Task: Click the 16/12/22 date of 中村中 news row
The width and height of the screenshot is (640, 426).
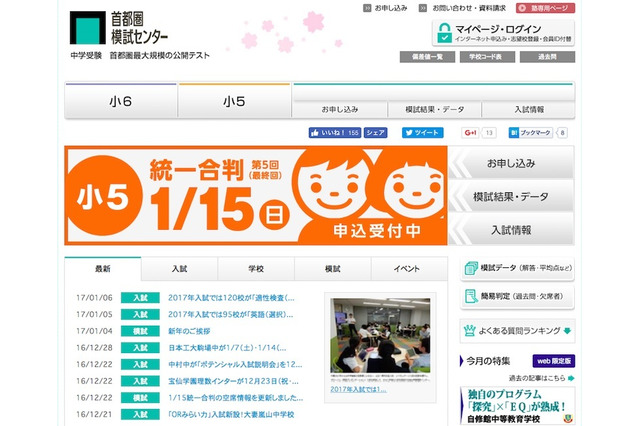Action: point(94,364)
